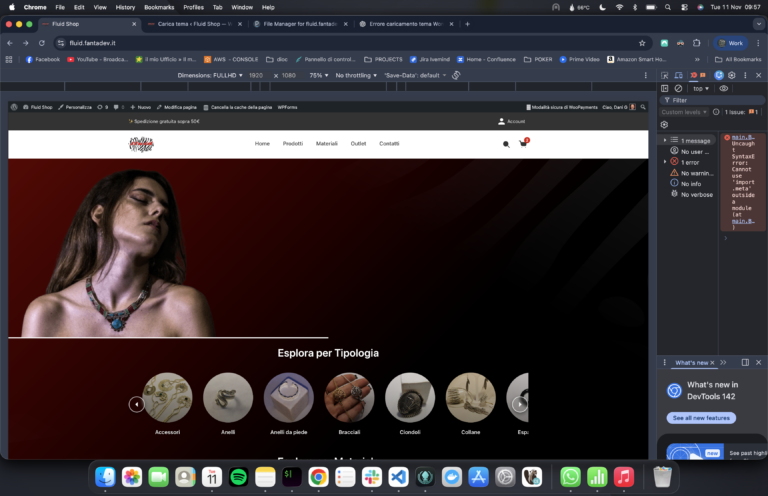Click the inspect element picker icon
The height and width of the screenshot is (496, 768).
[x=667, y=75]
